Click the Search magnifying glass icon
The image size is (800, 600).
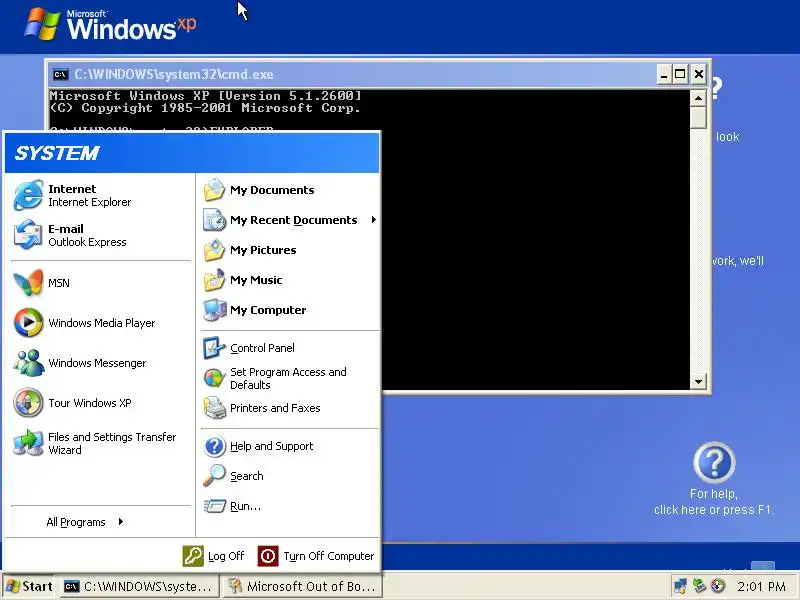click(x=214, y=476)
